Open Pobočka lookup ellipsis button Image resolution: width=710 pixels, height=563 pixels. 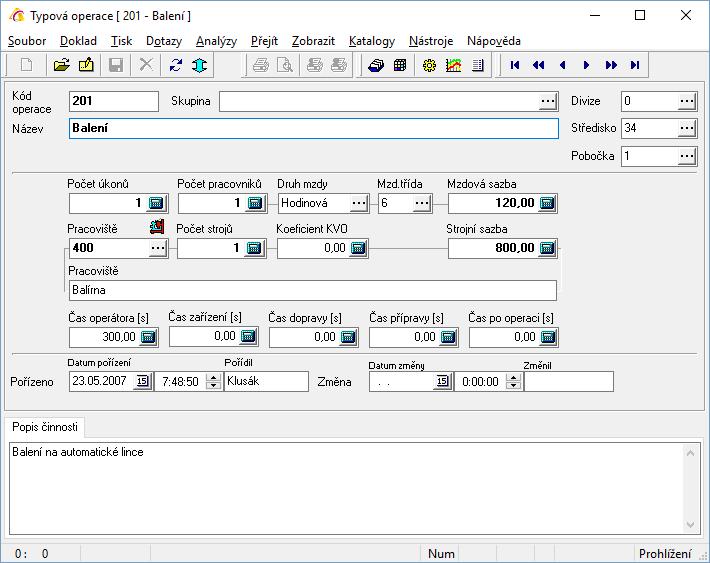tap(687, 156)
